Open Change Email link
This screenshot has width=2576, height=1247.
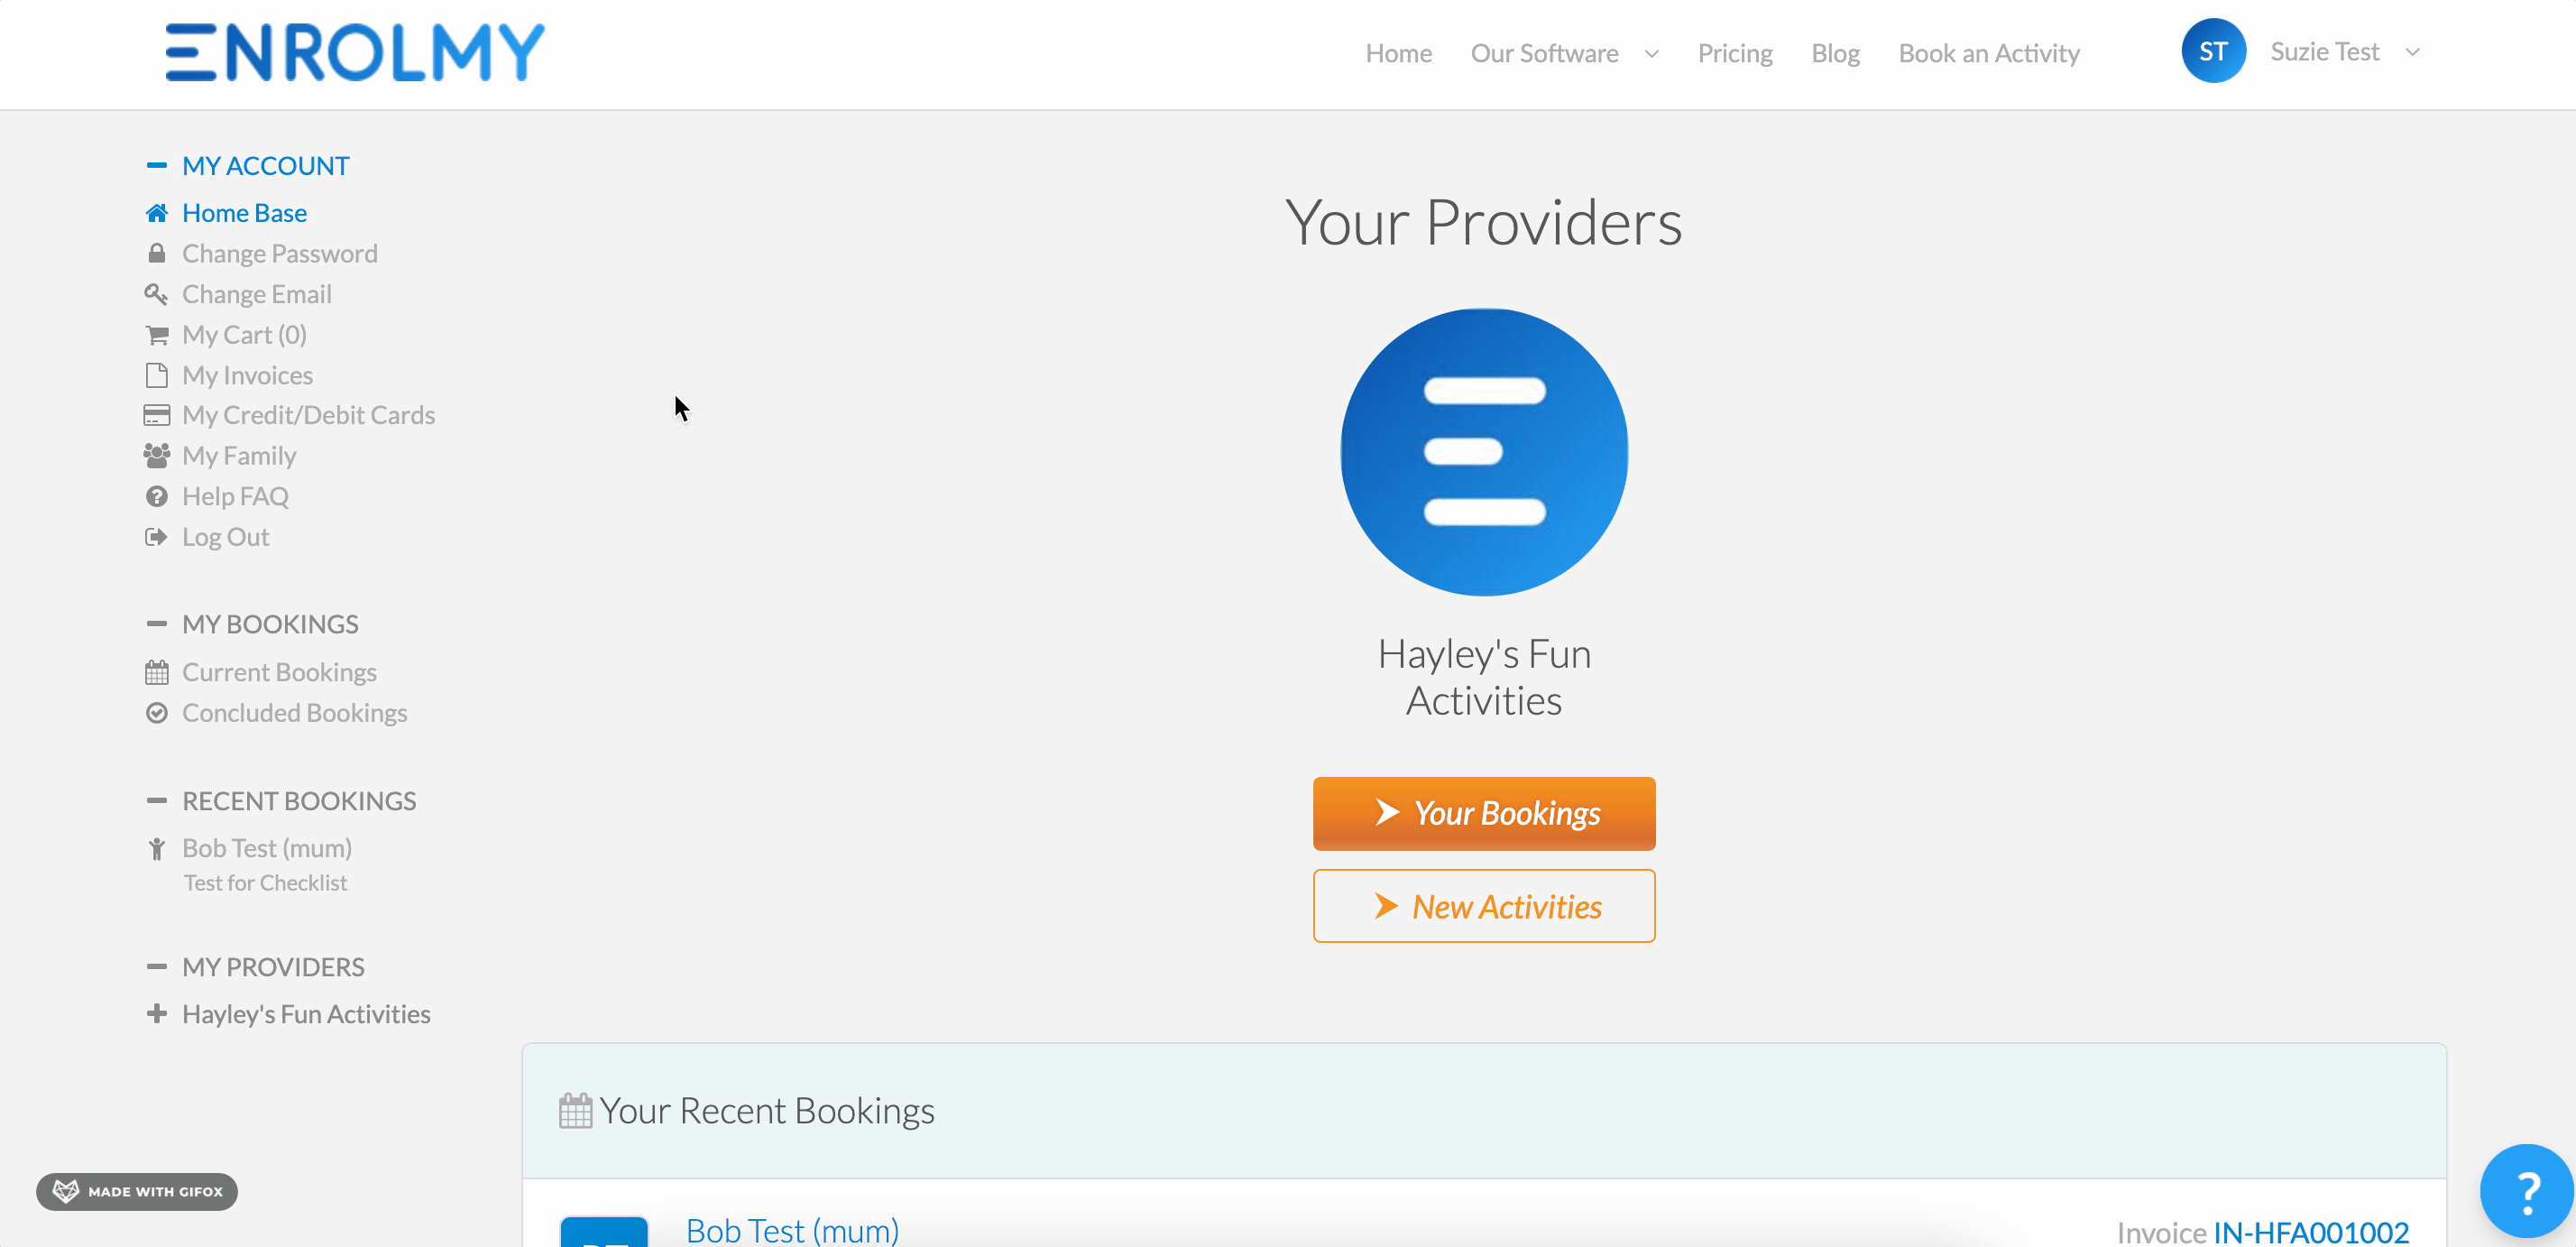tap(256, 294)
